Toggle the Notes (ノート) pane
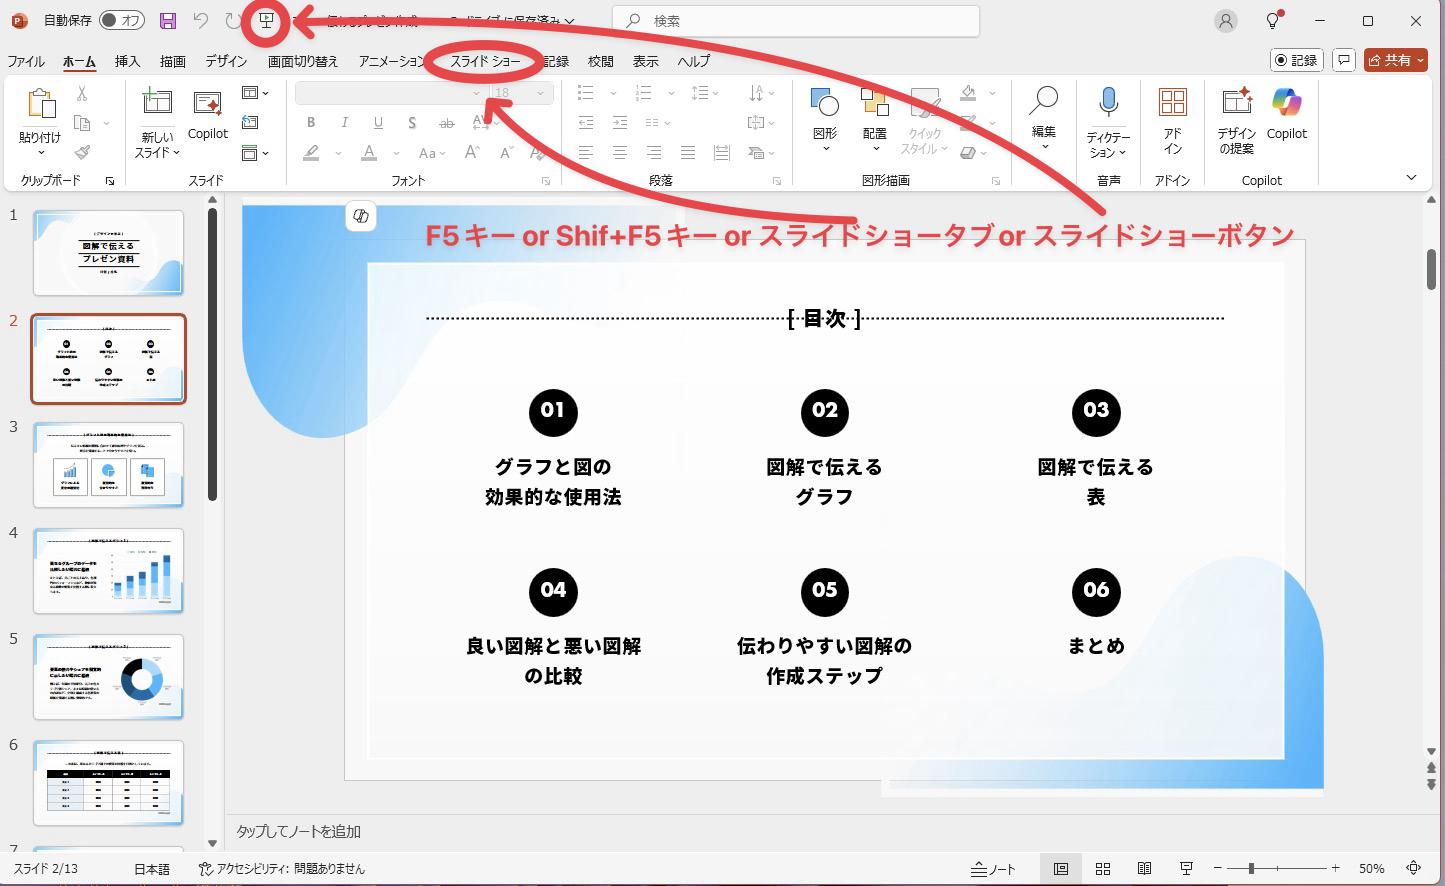Image resolution: width=1445 pixels, height=886 pixels. (x=993, y=869)
